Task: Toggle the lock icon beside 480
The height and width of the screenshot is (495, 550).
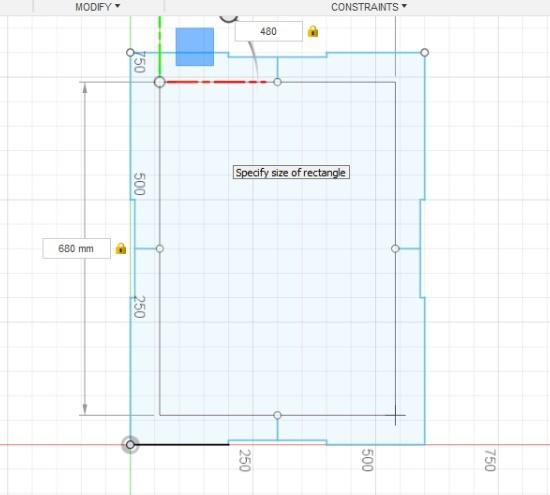Action: (313, 32)
